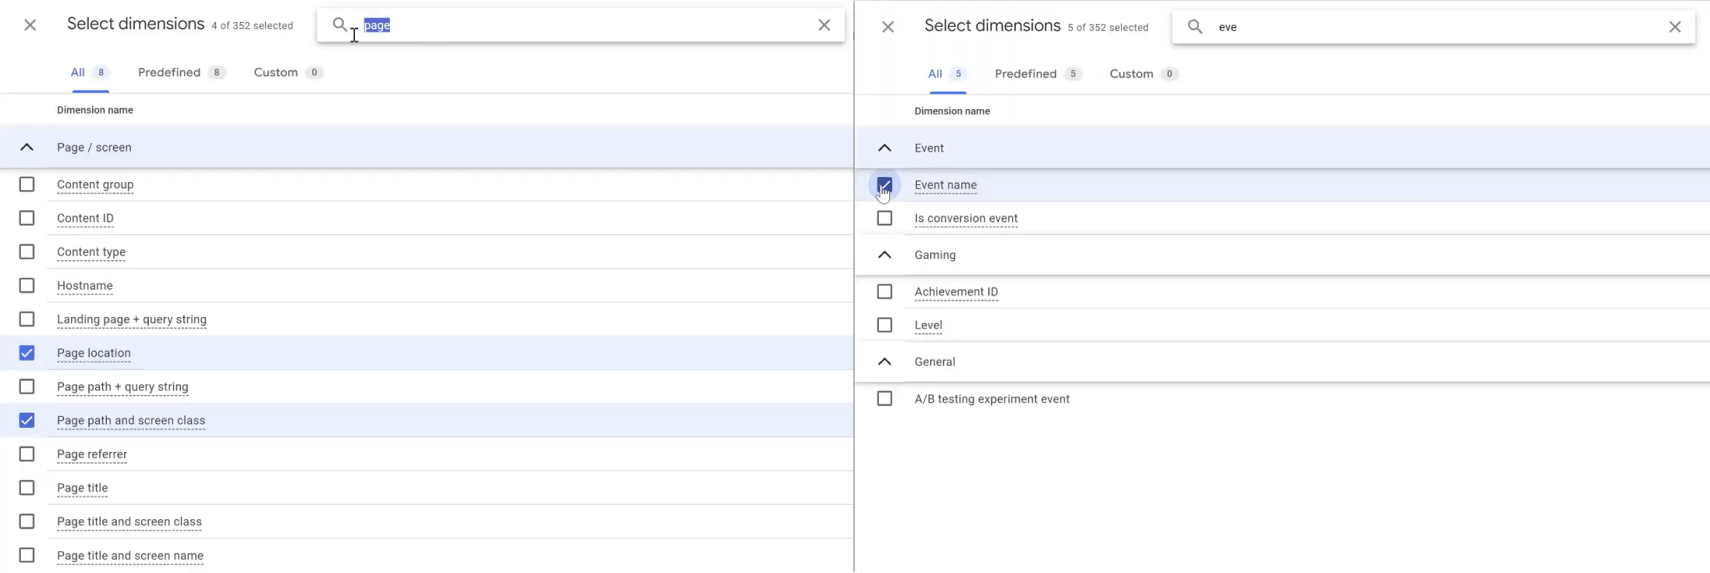Close the left Select dimensions panel
The width and height of the screenshot is (1710, 573).
30,25
